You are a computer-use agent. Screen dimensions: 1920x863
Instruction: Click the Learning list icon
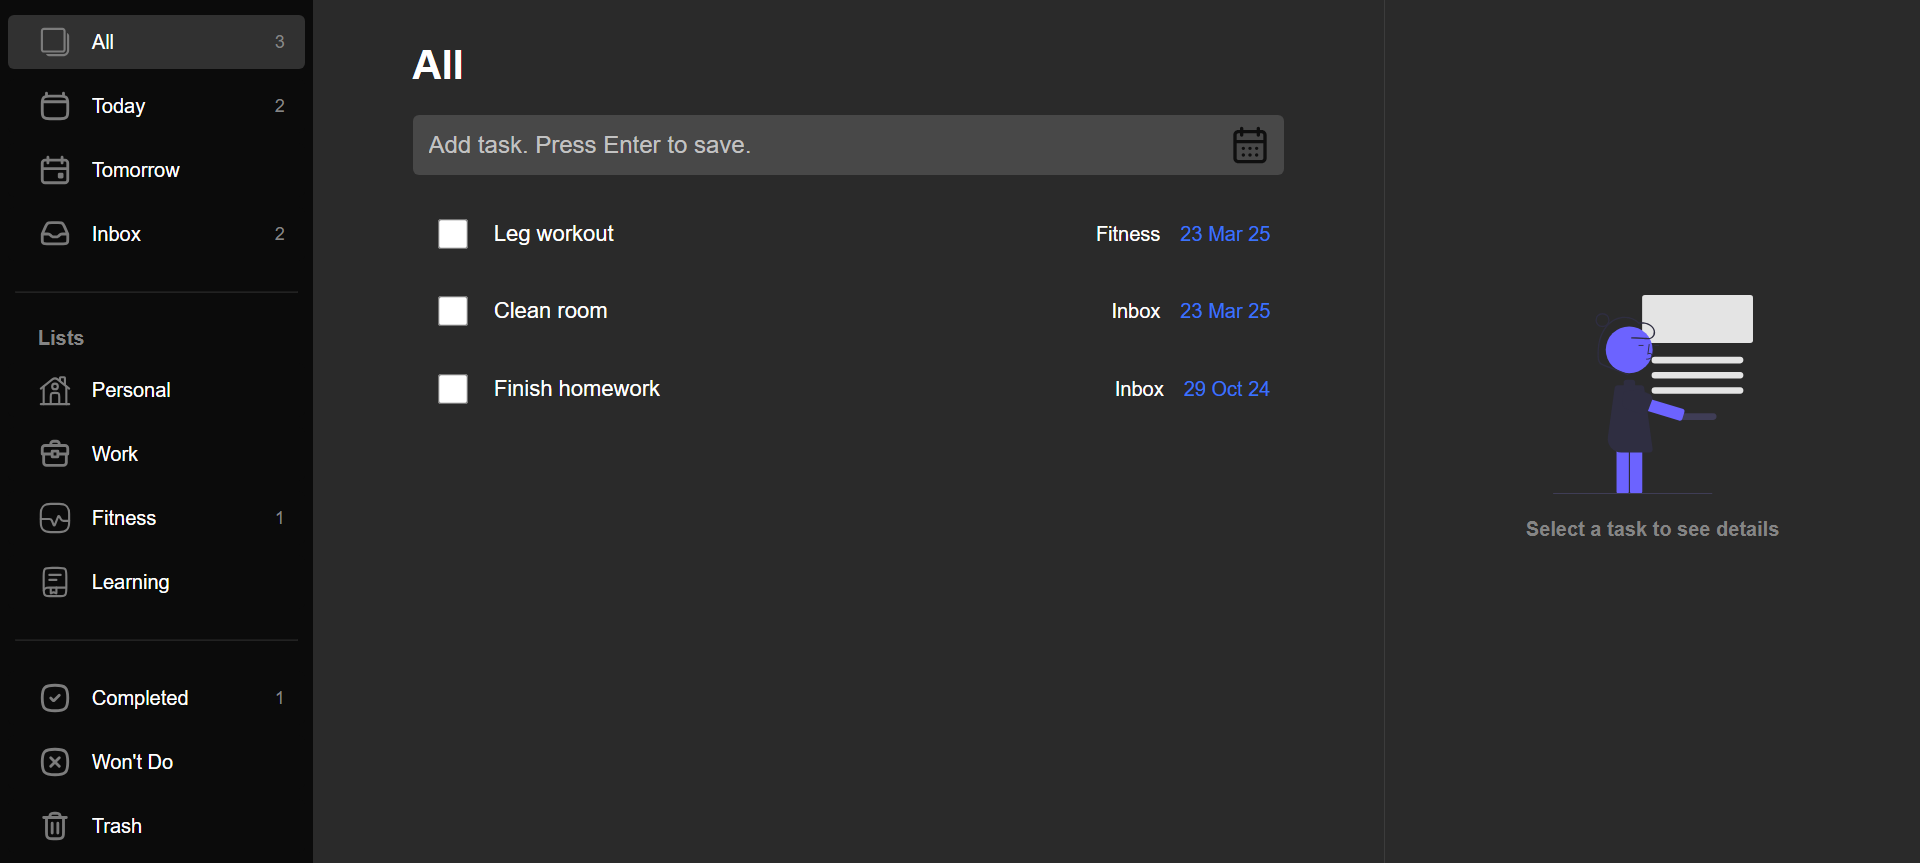coord(55,582)
